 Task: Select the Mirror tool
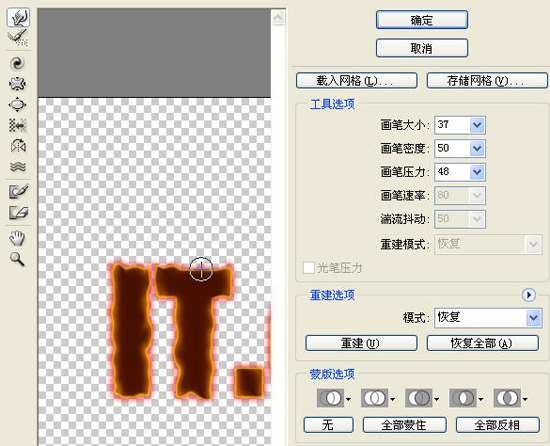(18, 146)
